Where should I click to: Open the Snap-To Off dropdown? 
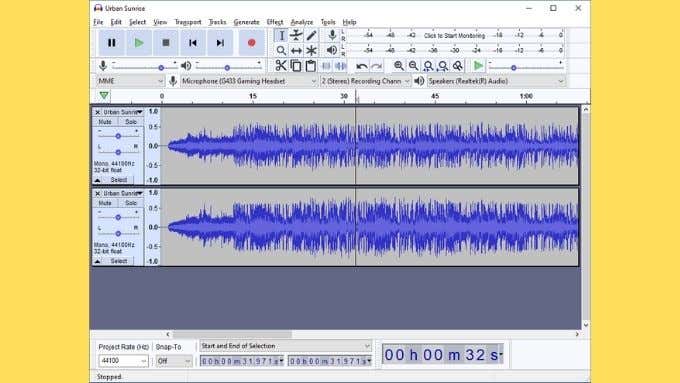click(174, 361)
